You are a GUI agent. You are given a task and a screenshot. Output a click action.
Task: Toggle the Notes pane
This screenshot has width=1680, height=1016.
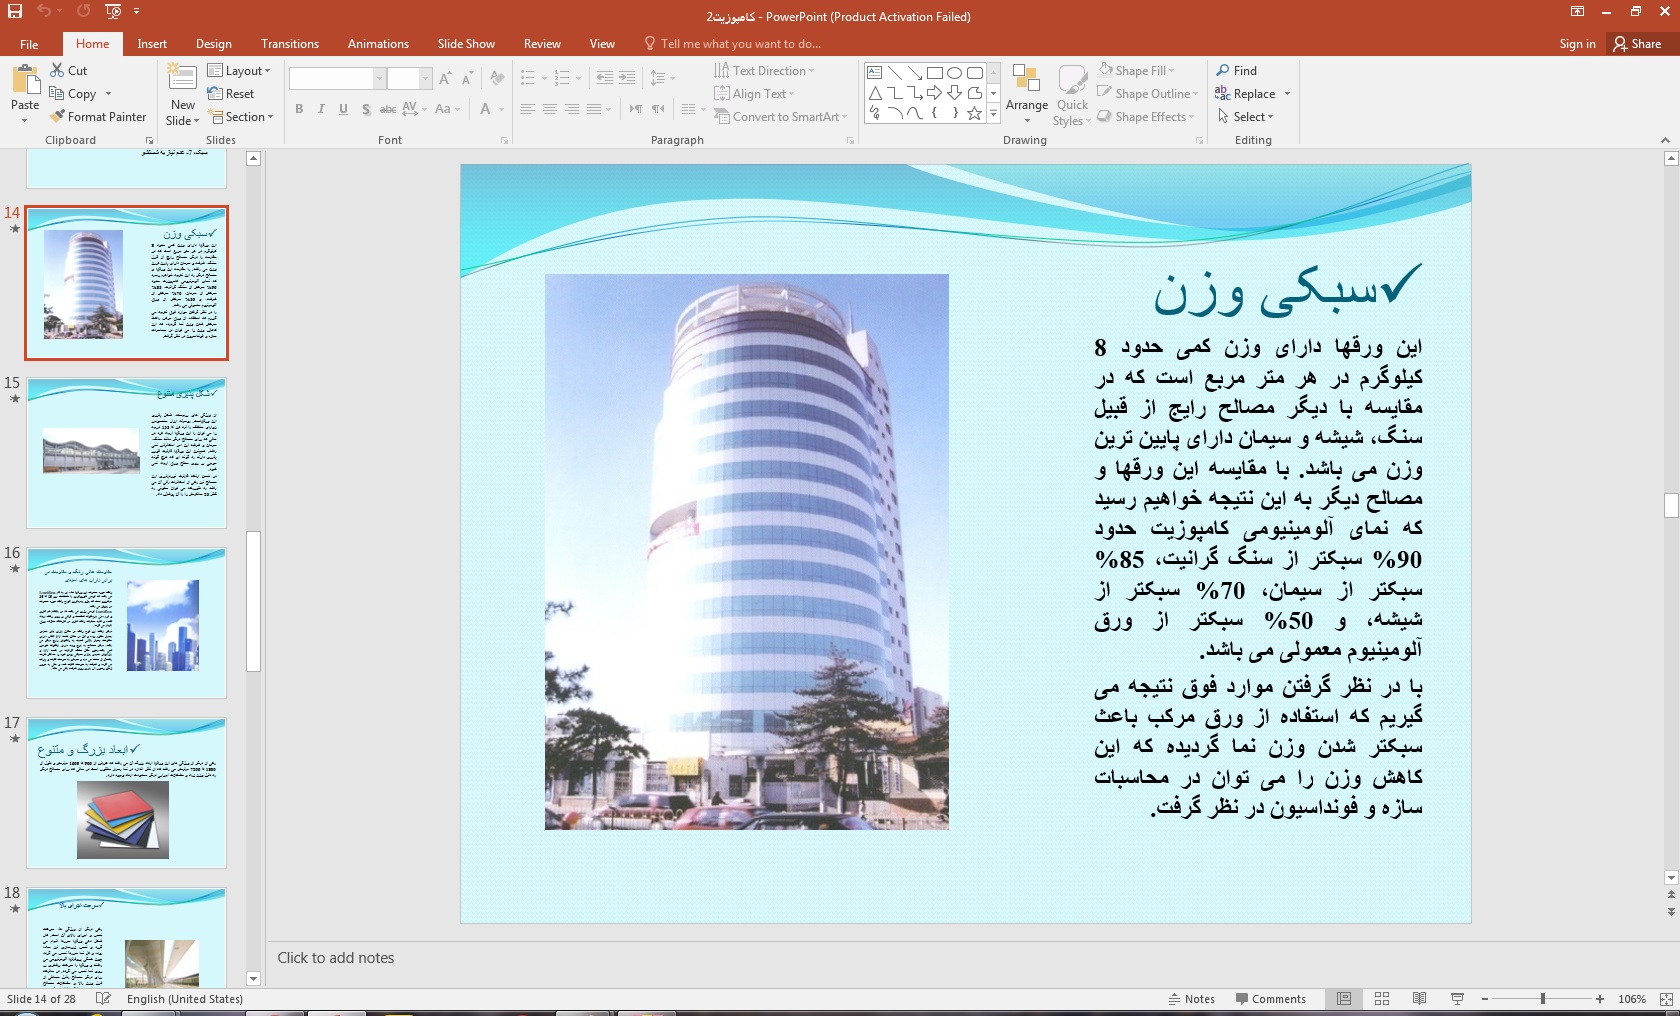point(1191,999)
